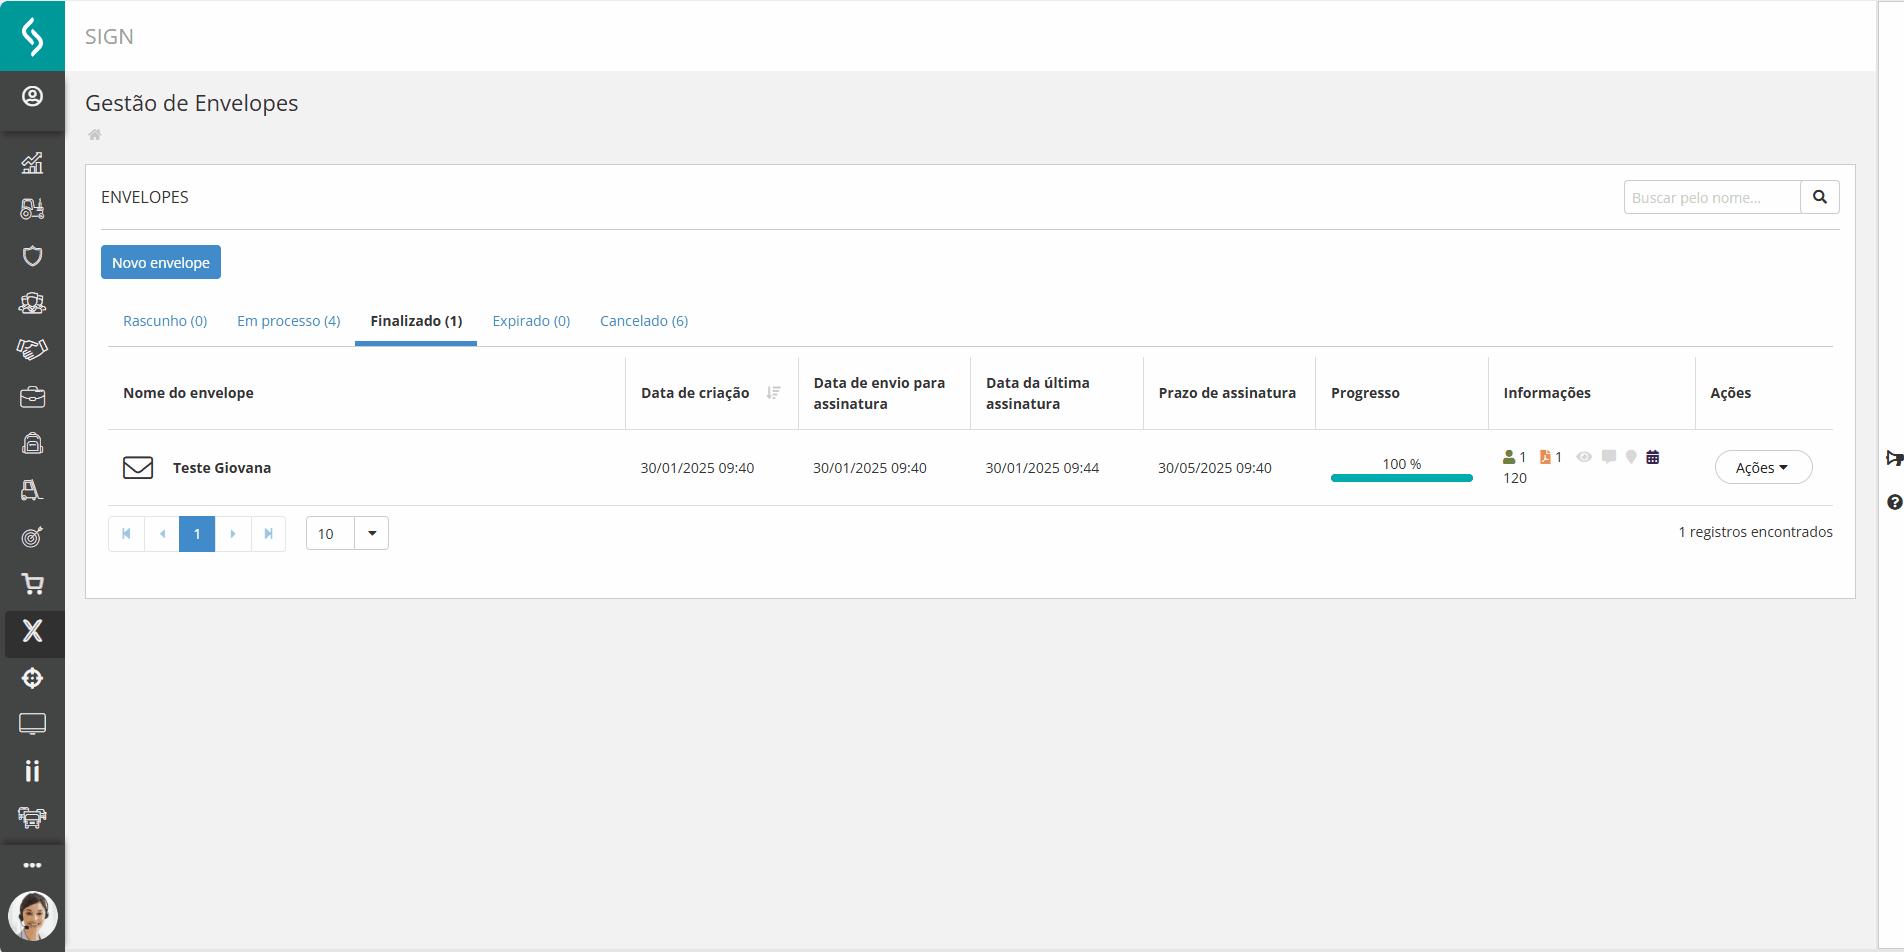Open the monitor screen sidebar icon
Viewport: 1904px width, 952px height.
32,724
